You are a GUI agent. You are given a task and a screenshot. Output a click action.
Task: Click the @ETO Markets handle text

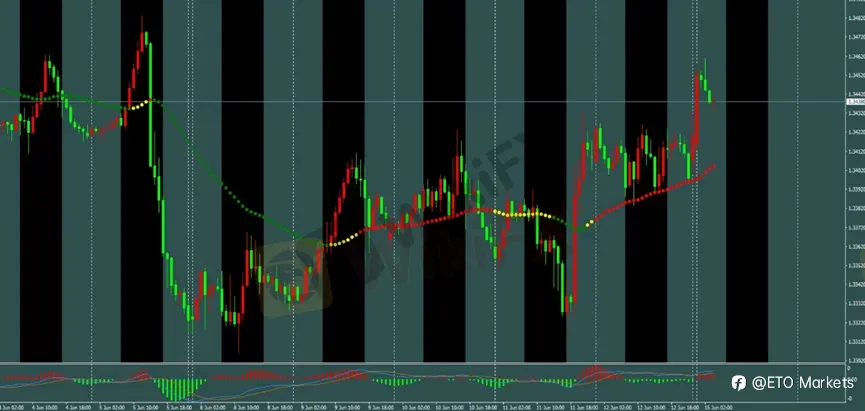[803, 382]
